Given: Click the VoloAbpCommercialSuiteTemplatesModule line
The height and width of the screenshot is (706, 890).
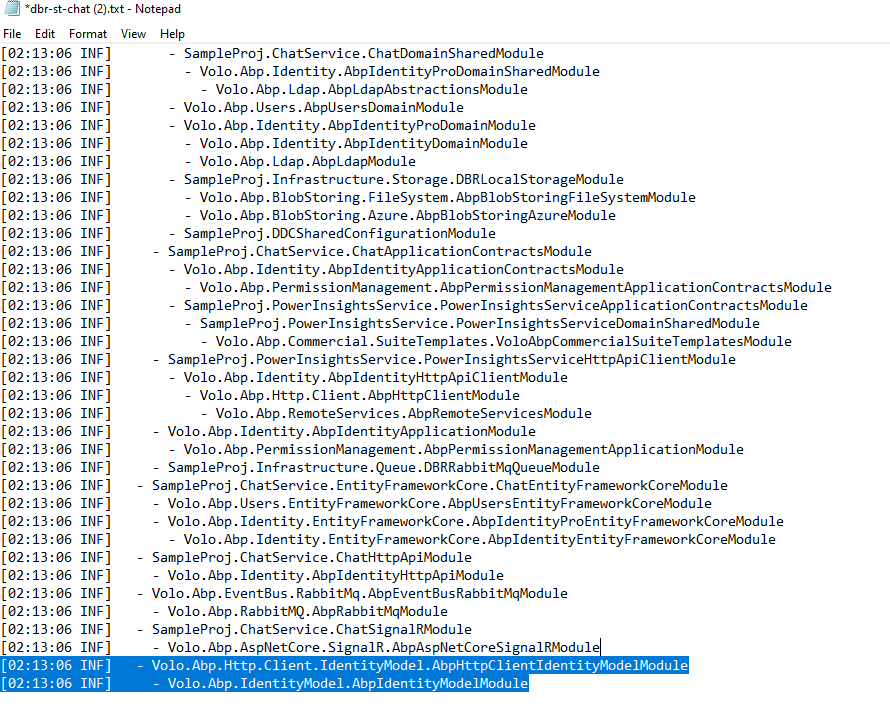Looking at the screenshot, I should coord(396,342).
